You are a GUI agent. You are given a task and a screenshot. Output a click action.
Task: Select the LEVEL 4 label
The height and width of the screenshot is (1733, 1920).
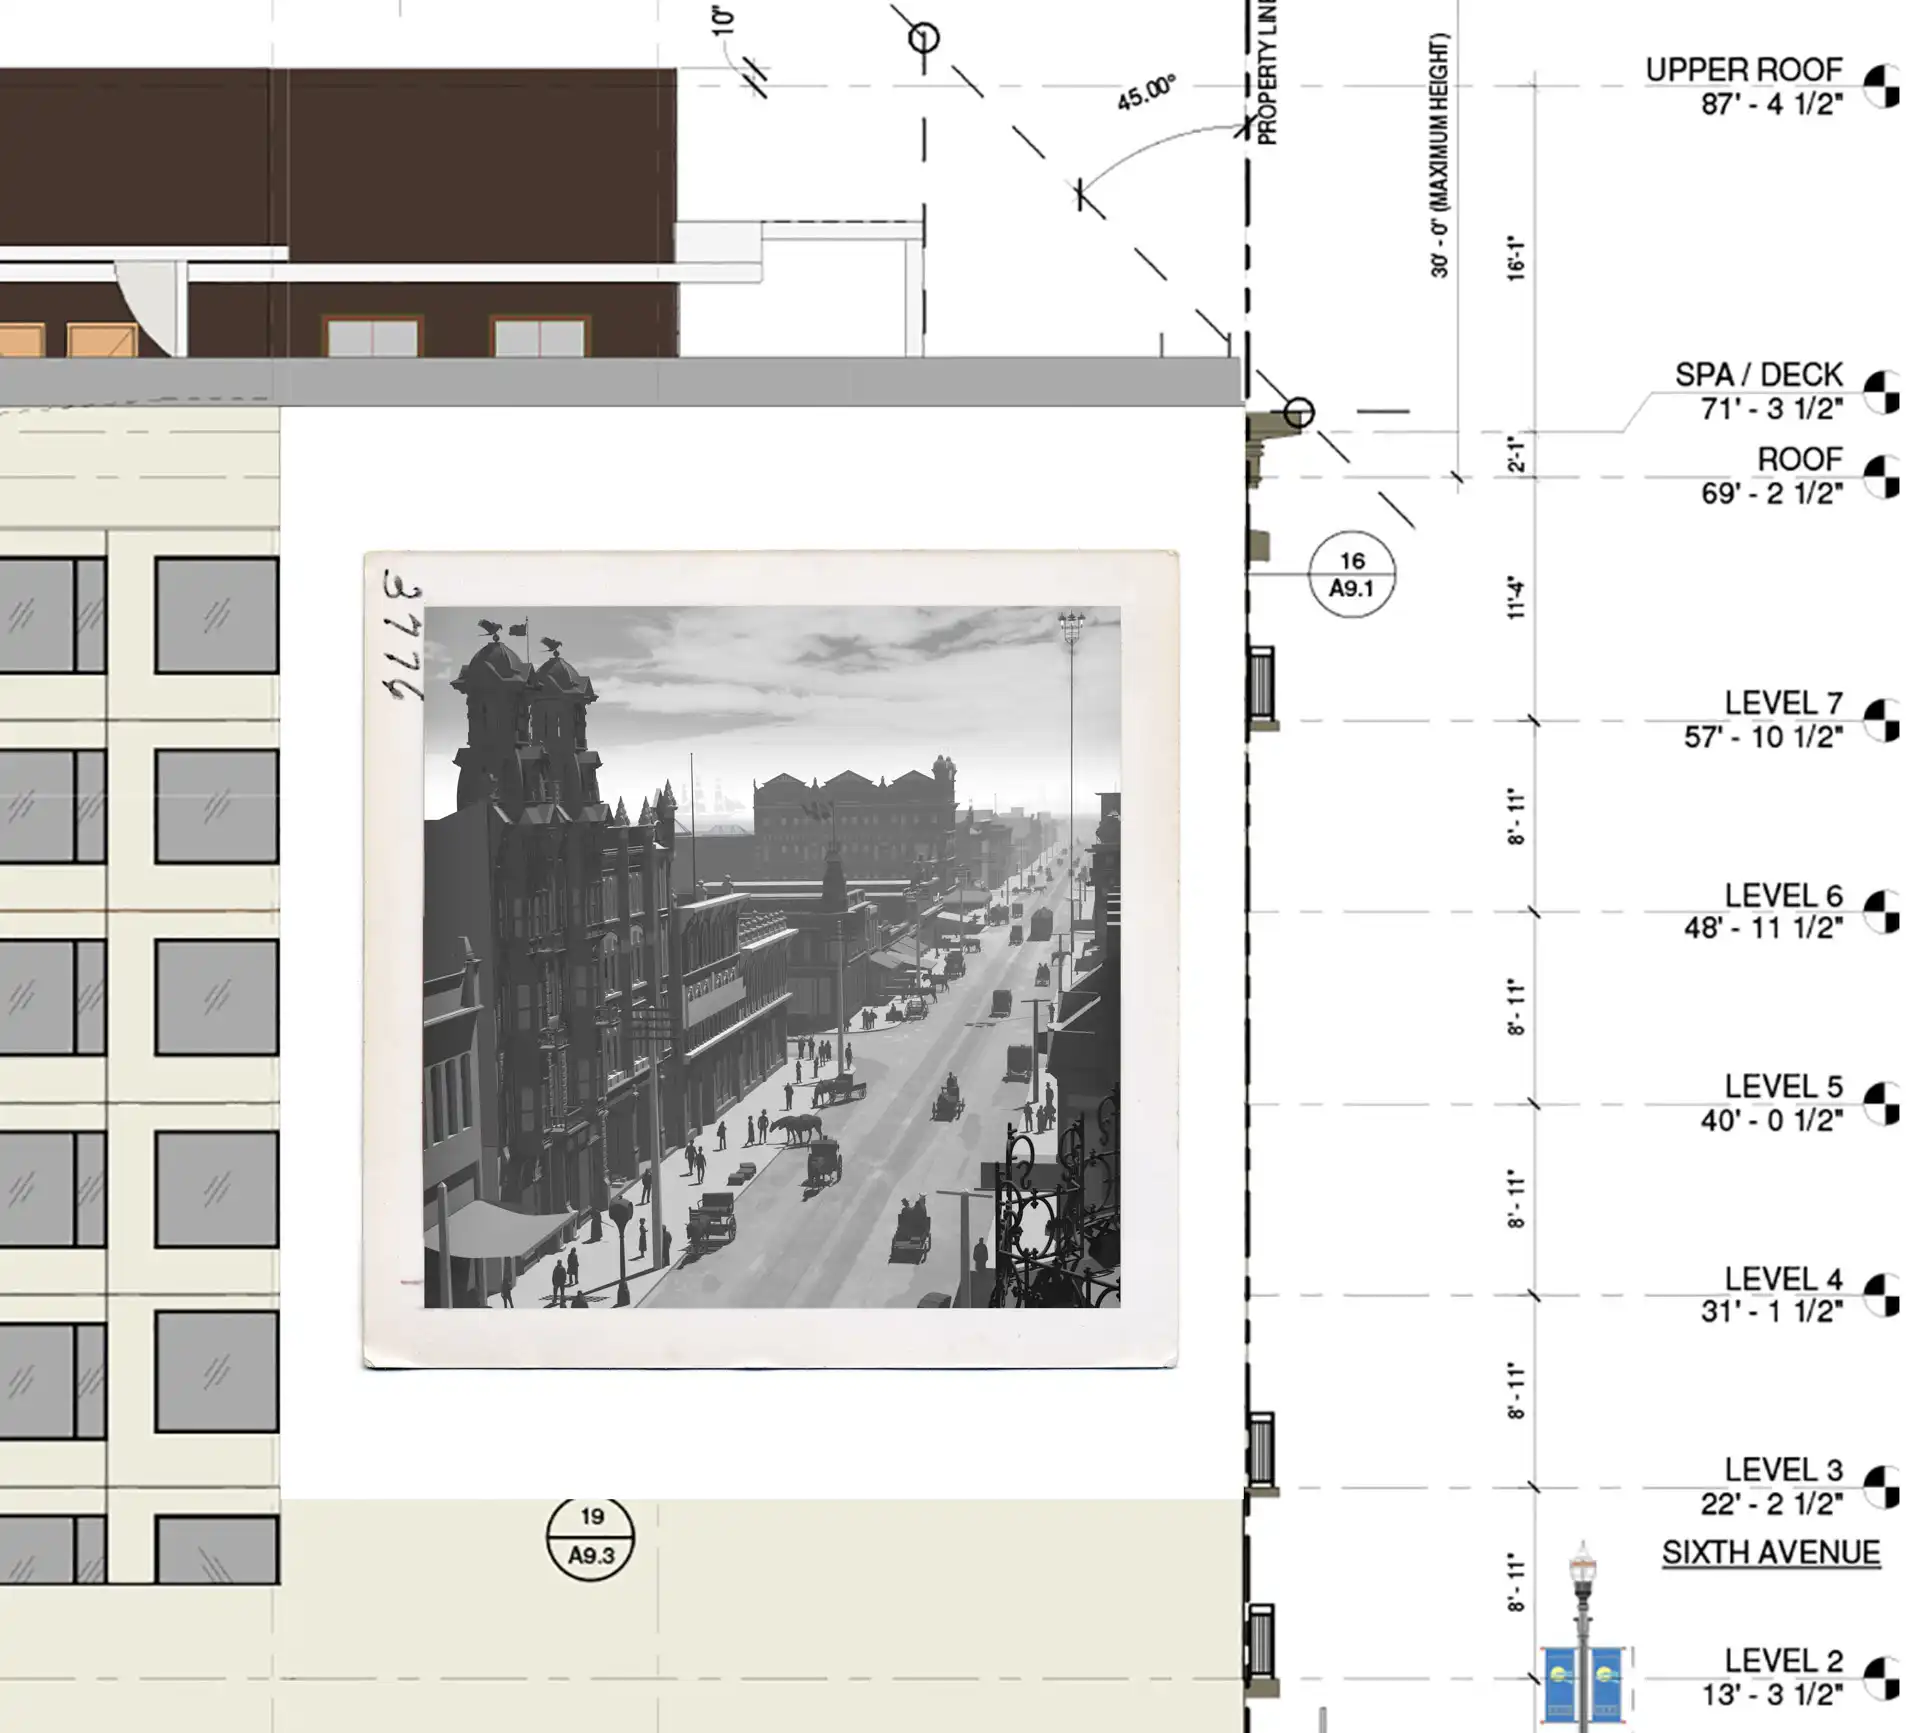point(1783,1278)
